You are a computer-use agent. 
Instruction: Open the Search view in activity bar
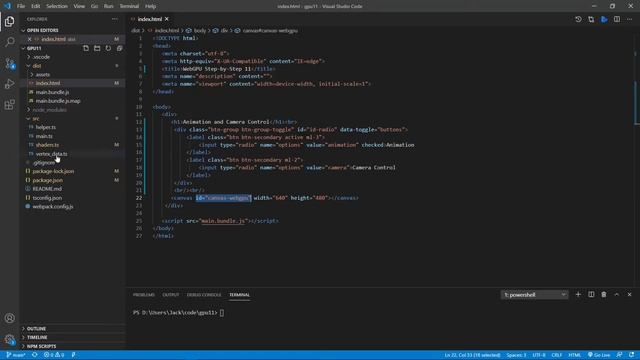[x=9, y=42]
